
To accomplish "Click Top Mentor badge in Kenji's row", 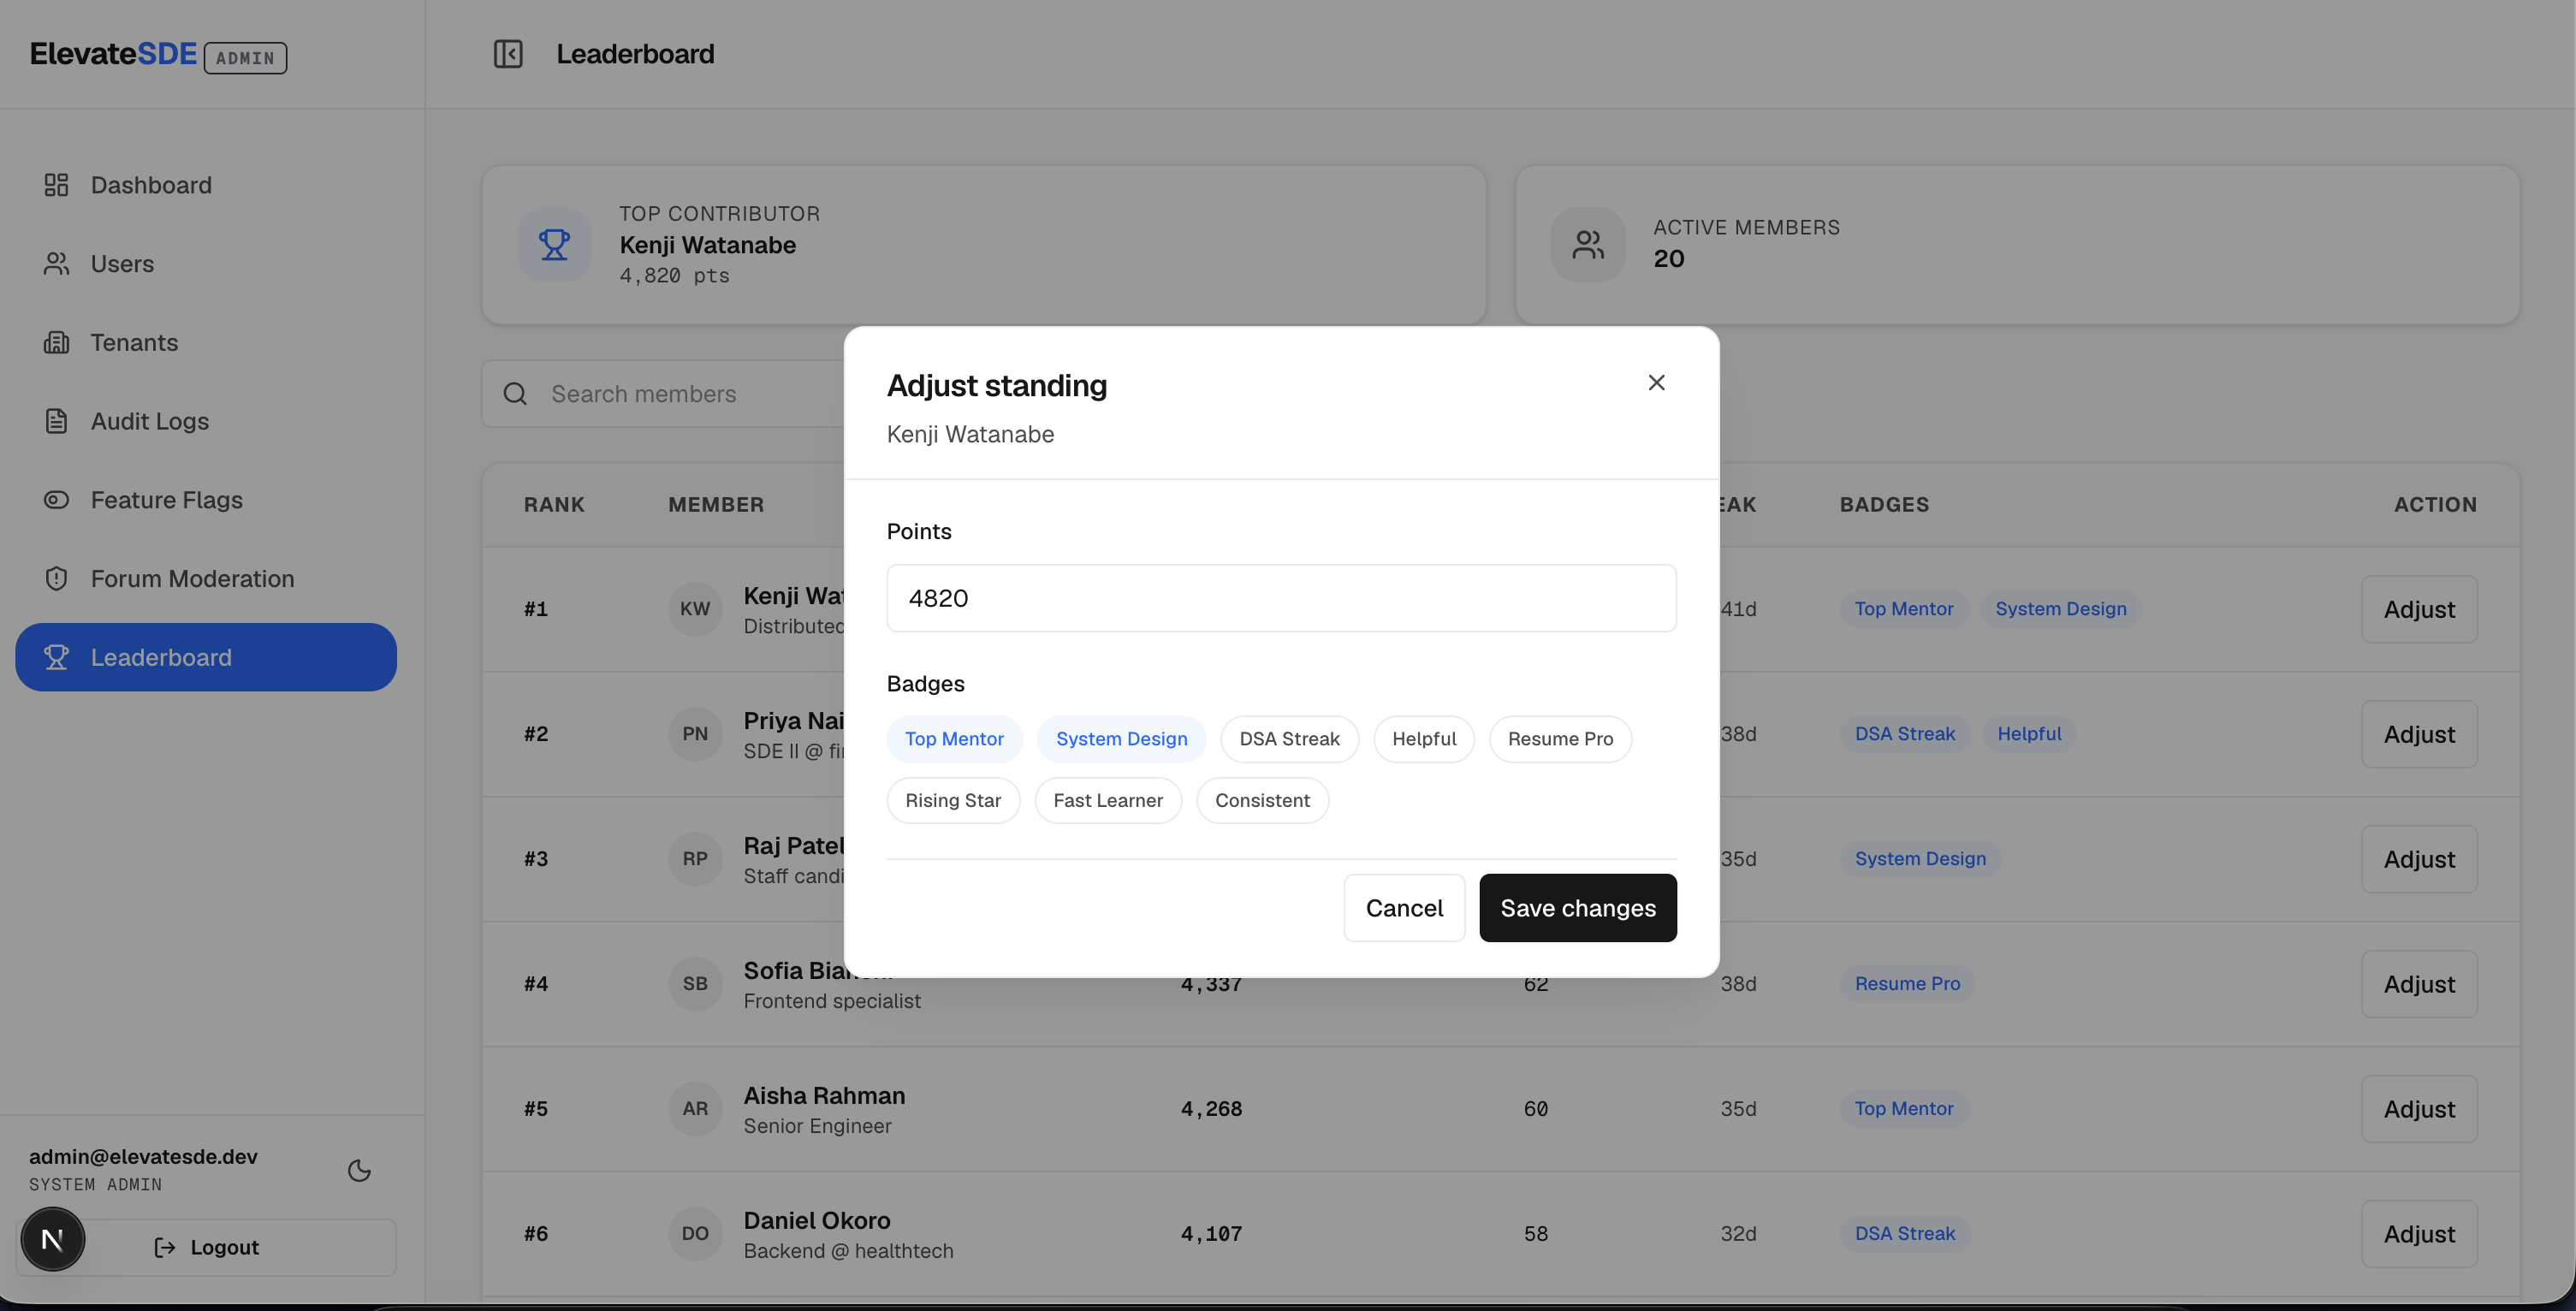I will coord(1904,609).
